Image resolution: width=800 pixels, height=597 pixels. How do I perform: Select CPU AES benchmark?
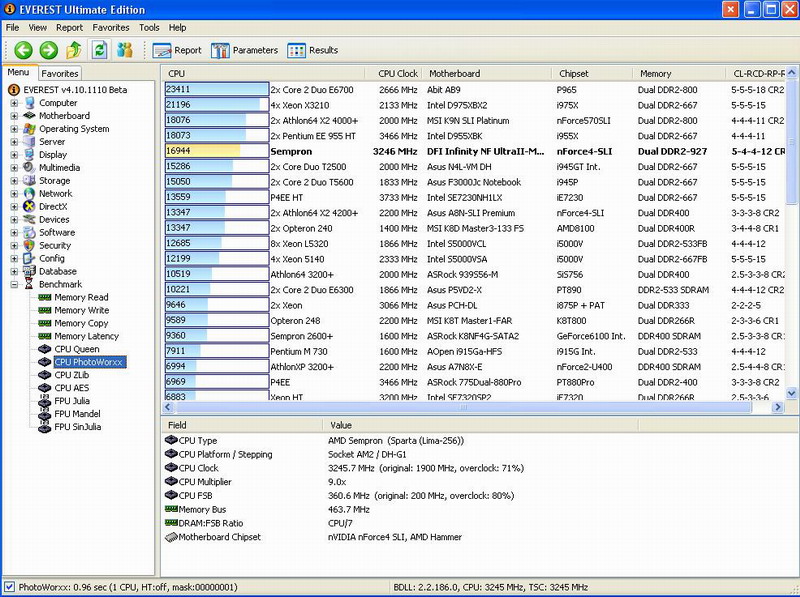[x=71, y=388]
